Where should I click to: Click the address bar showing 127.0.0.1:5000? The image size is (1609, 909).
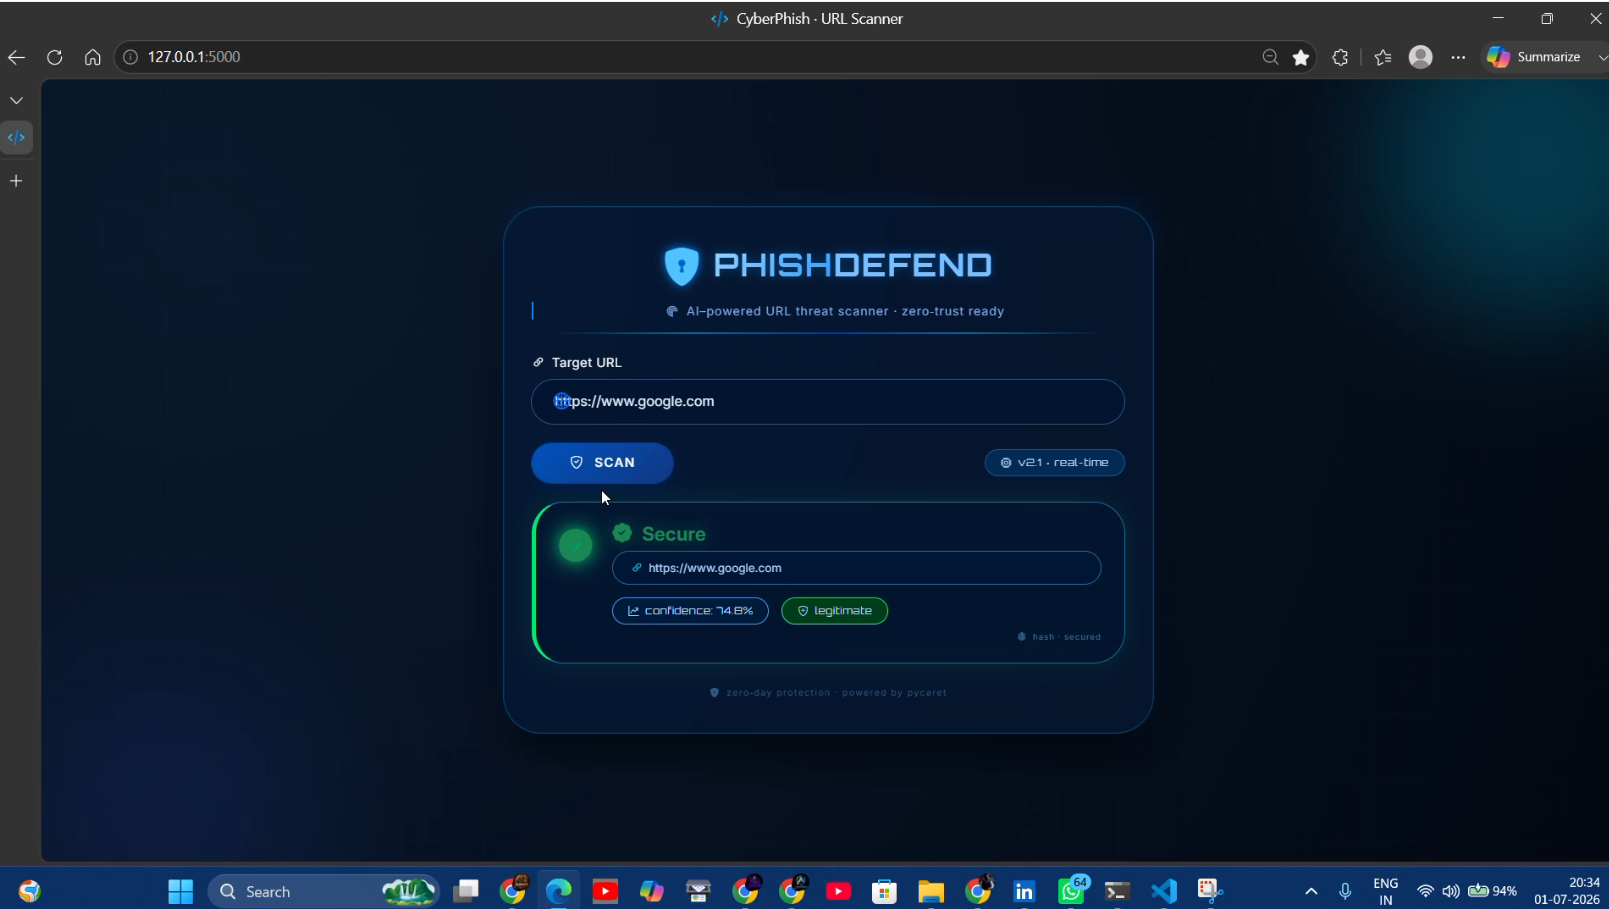coord(194,57)
